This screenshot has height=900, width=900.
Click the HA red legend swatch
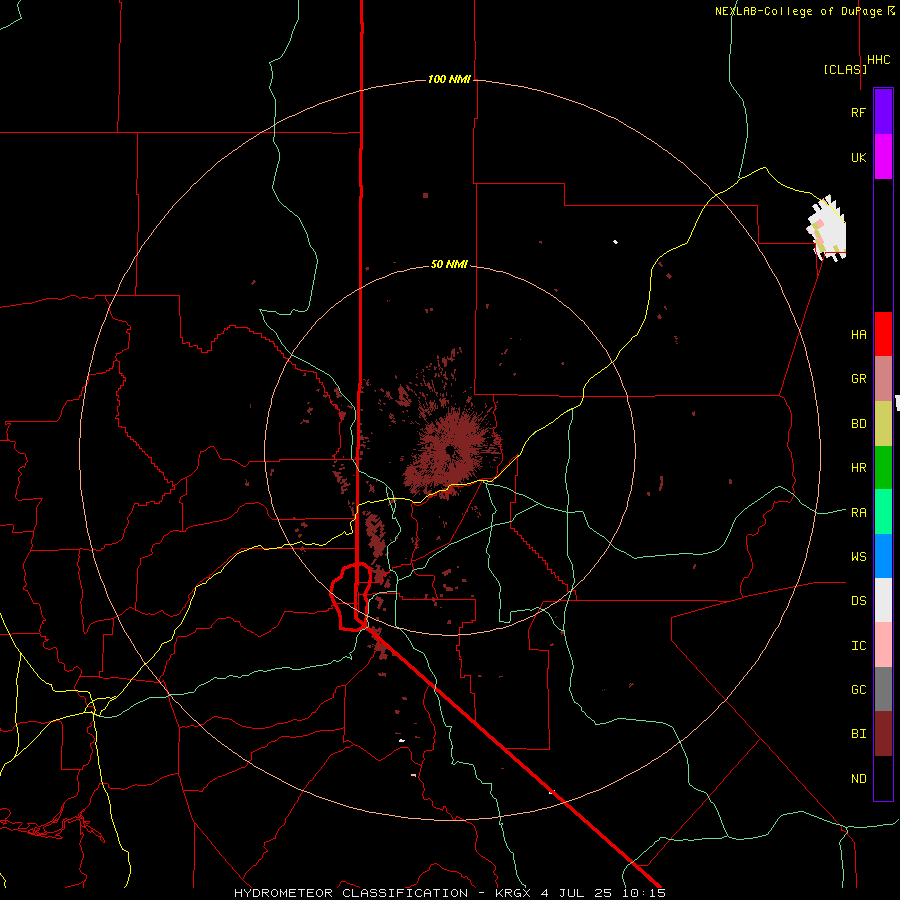coord(883,334)
